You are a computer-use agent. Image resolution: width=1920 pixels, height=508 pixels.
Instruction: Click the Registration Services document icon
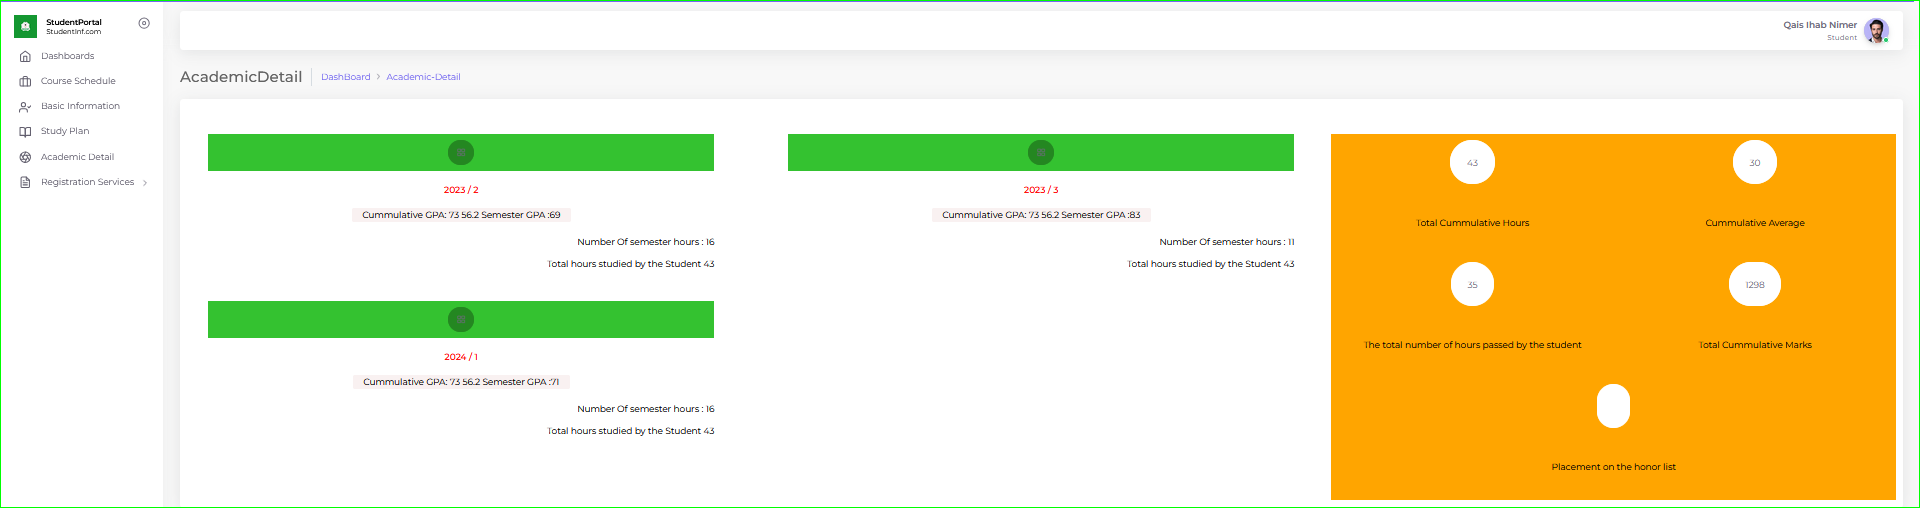(25, 182)
